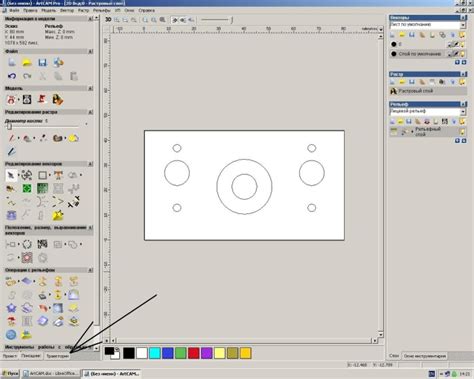Click the create rectangle vector tool
This screenshot has height=379, width=474.
point(42,175)
